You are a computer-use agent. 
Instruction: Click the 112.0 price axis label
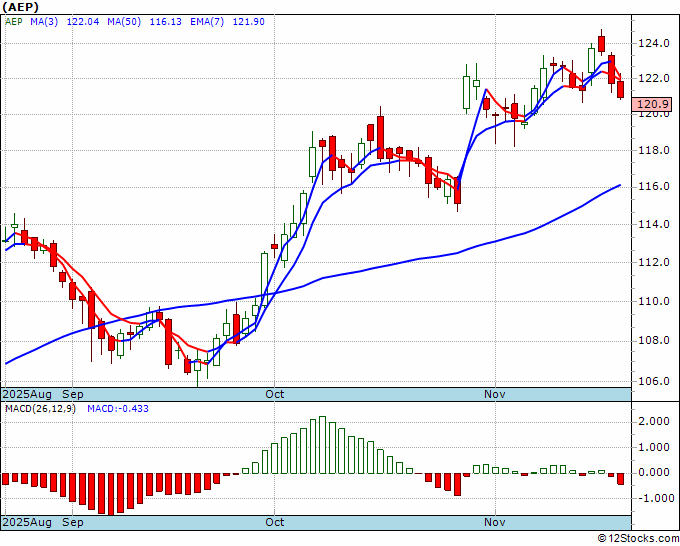(x=654, y=262)
